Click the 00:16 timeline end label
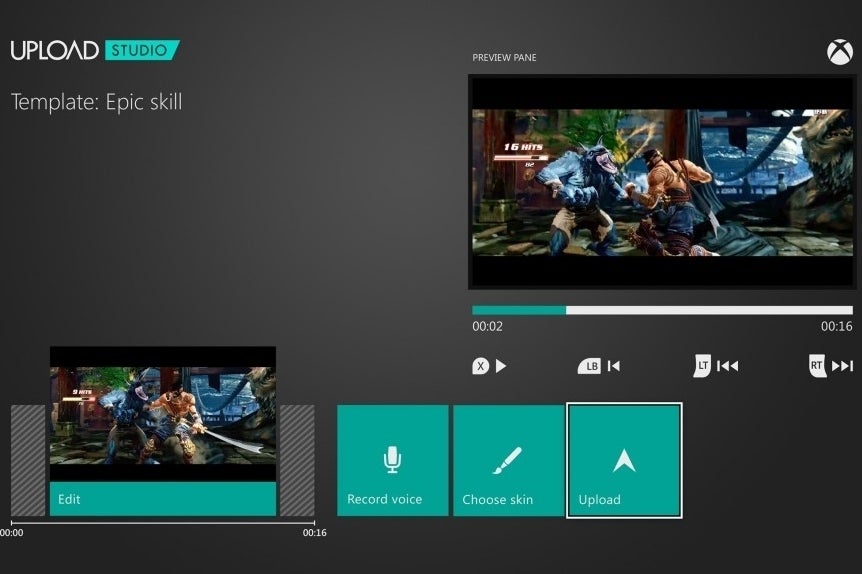The height and width of the screenshot is (574, 862). point(314,533)
